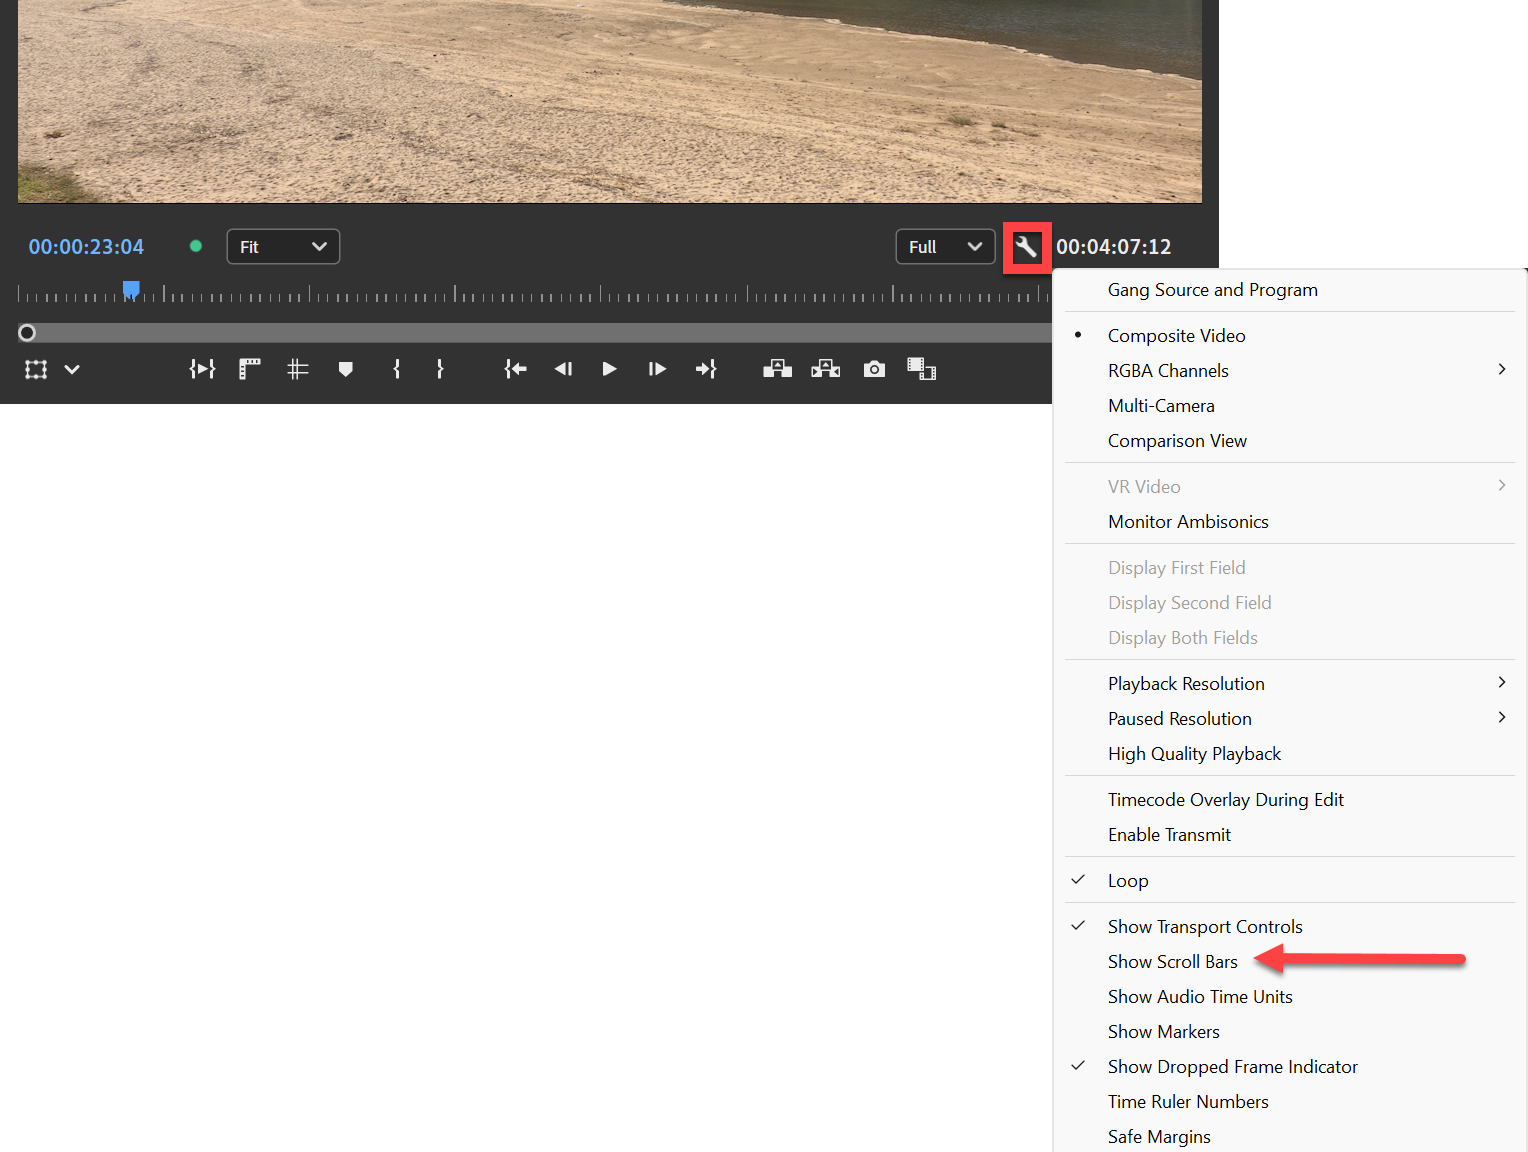The image size is (1528, 1152).
Task: Open the Full playback resolution dropdown
Action: tap(944, 246)
